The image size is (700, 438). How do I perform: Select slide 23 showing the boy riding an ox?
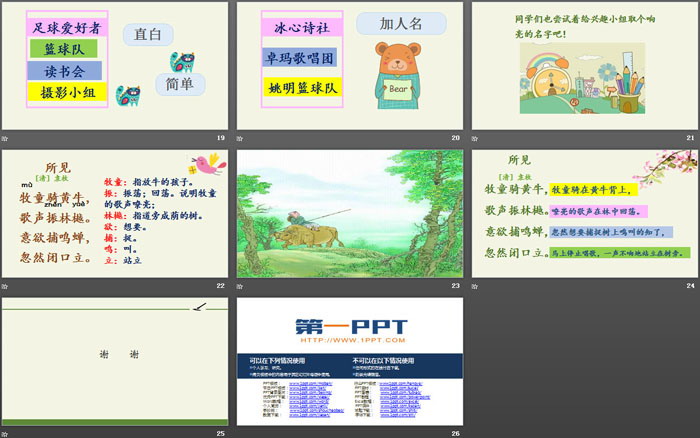click(x=349, y=213)
